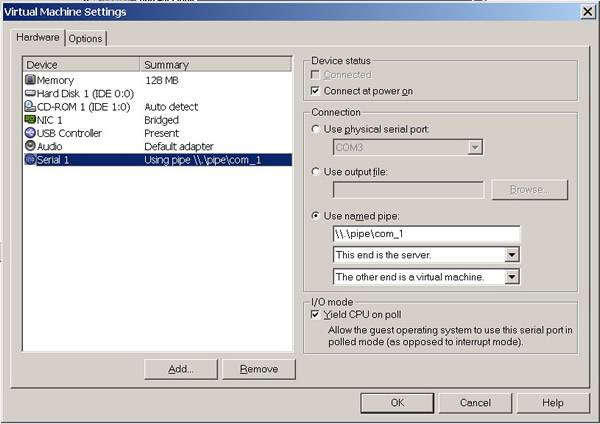Click the Remove button

(x=259, y=369)
